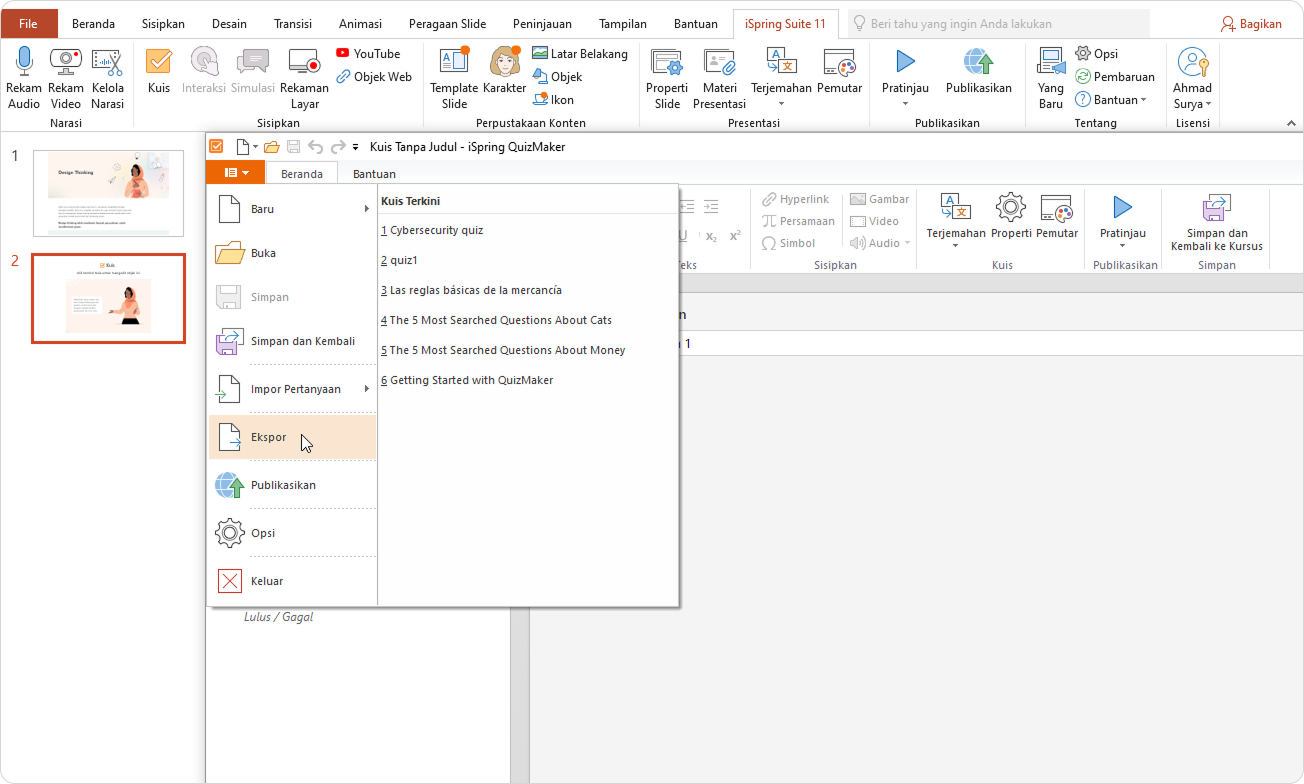Viewport: 1304px width, 784px height.
Task: Click the Rekam Audio microphone icon
Action: click(24, 63)
